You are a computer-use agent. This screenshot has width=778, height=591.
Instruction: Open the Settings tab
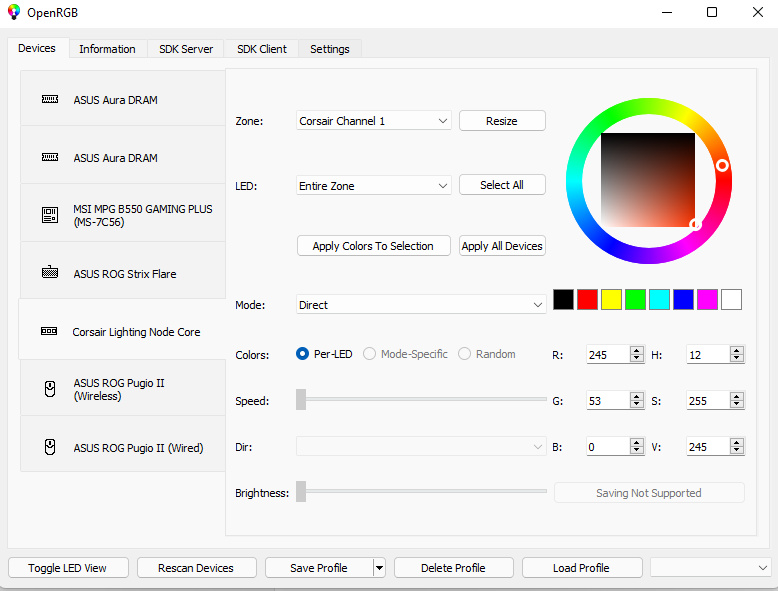coord(329,49)
